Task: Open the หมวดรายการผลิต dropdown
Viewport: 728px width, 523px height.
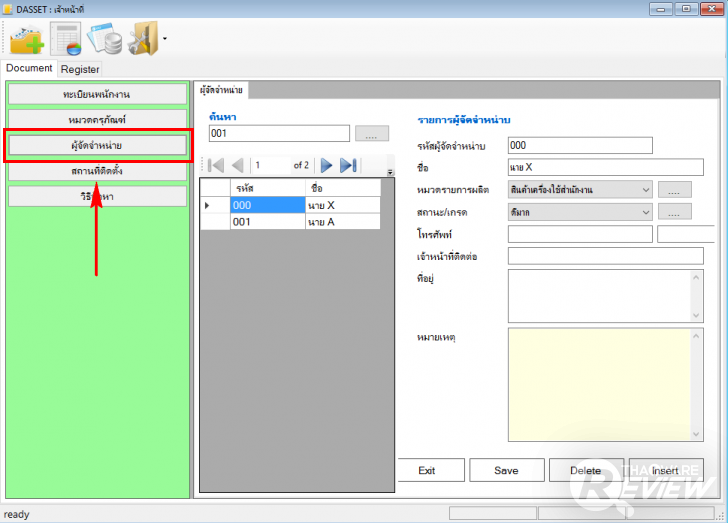Action: pyautogui.click(x=580, y=190)
